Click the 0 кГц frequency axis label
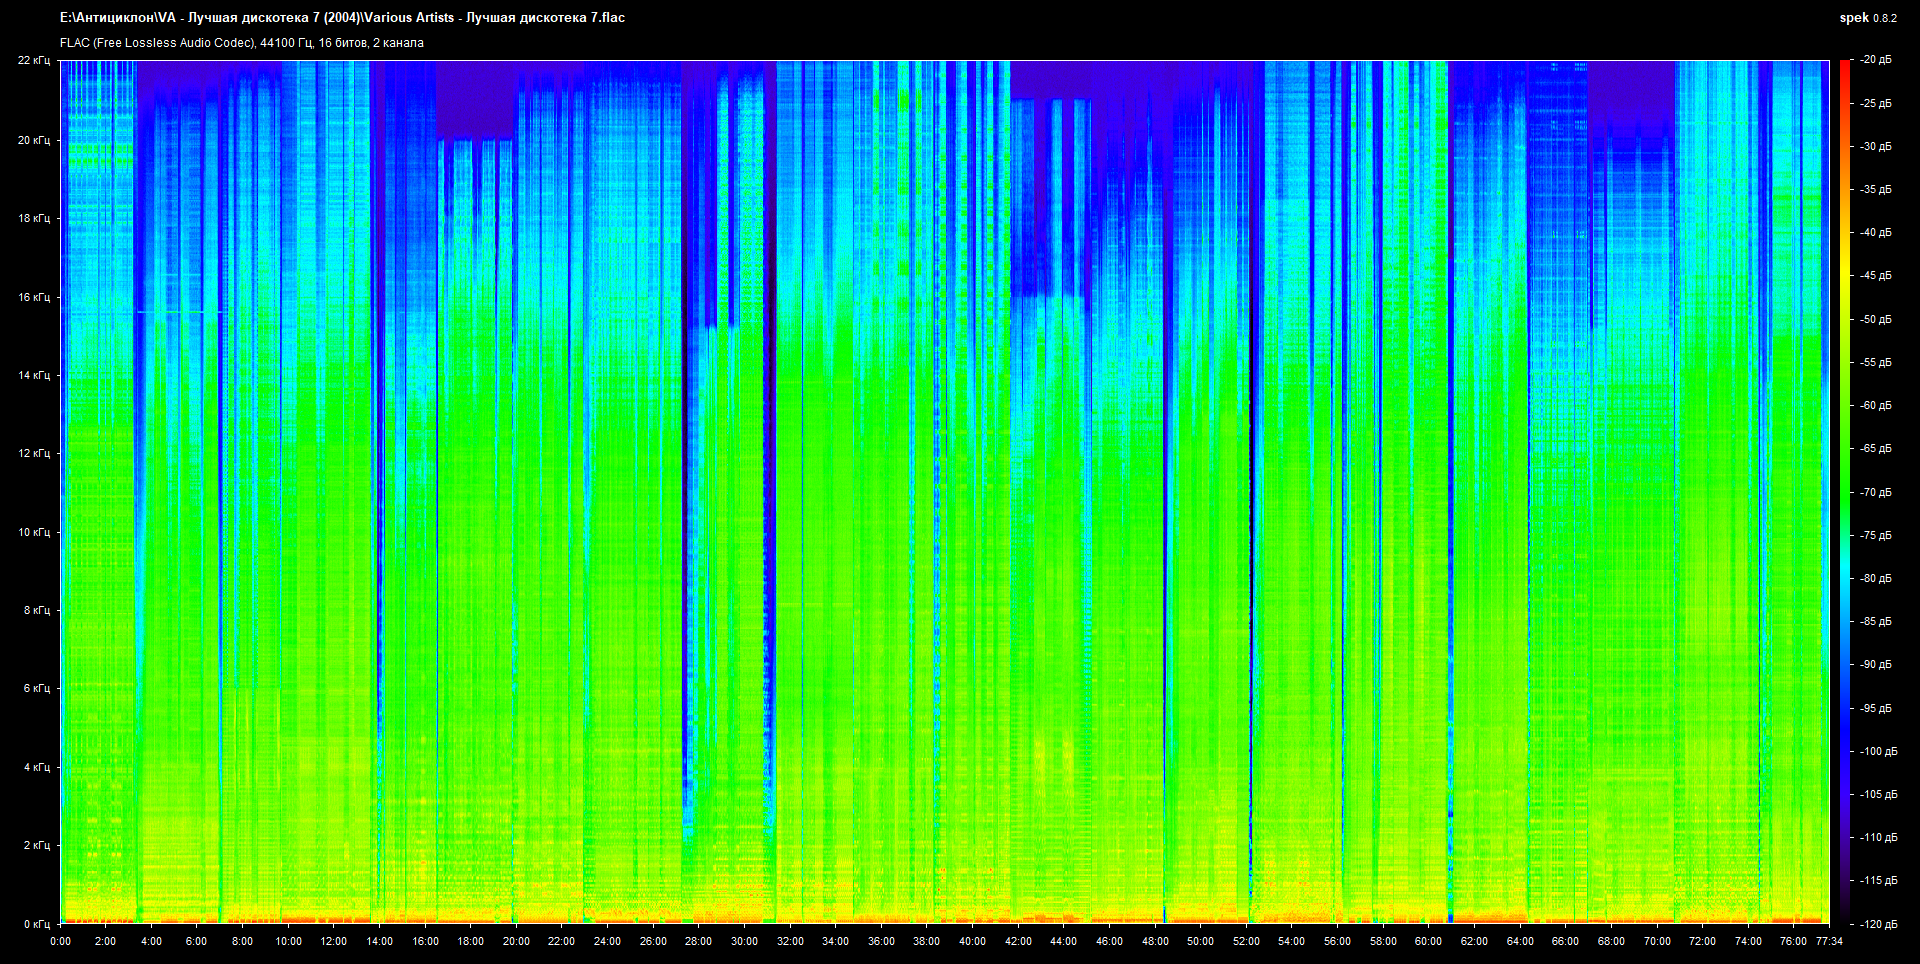This screenshot has height=964, width=1920. (36, 924)
